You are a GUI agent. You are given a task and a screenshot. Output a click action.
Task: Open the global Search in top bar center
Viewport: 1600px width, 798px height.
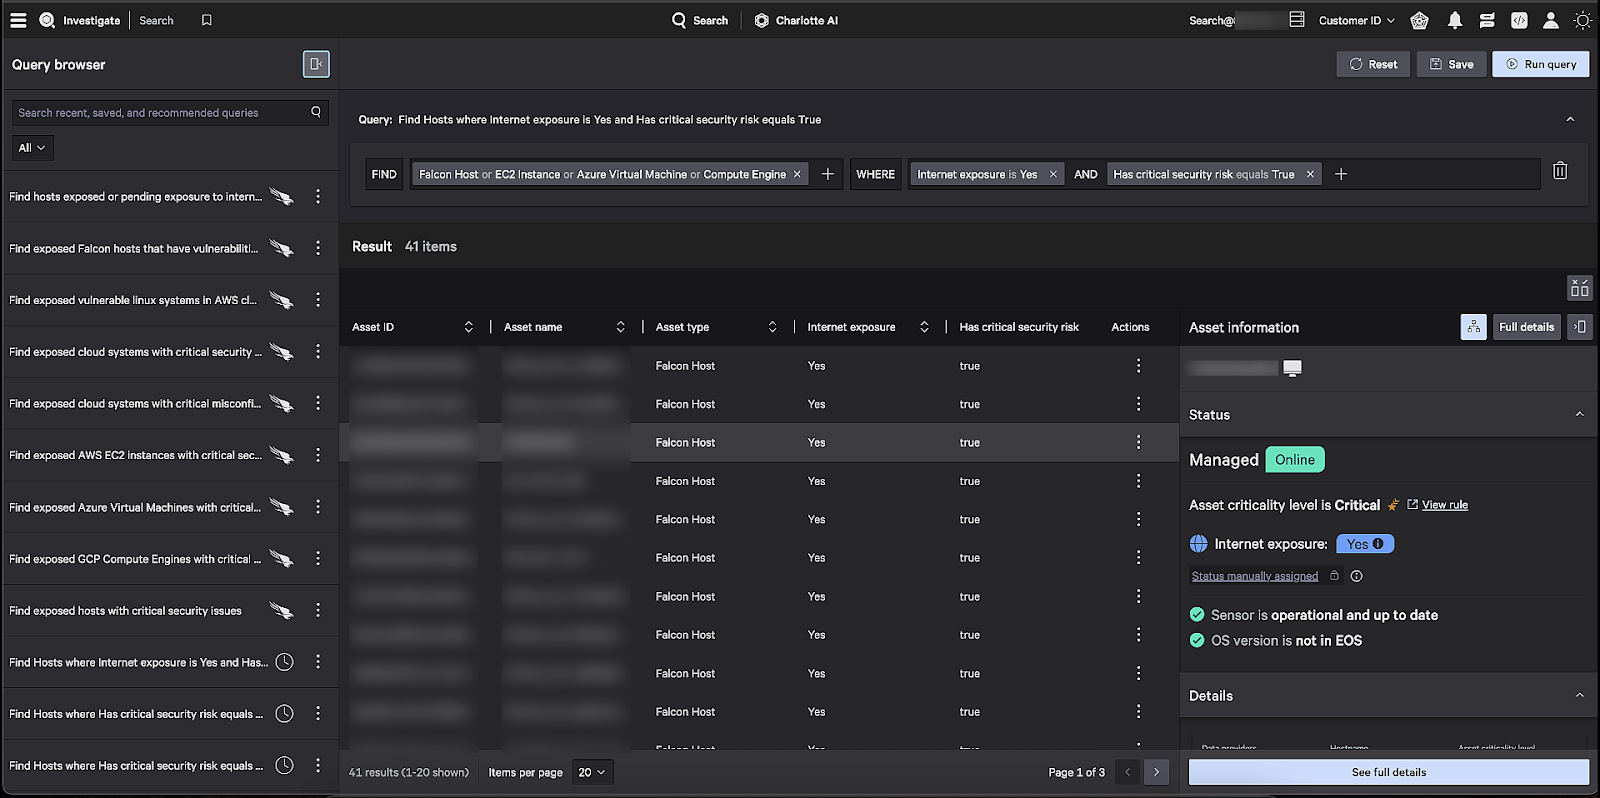700,20
